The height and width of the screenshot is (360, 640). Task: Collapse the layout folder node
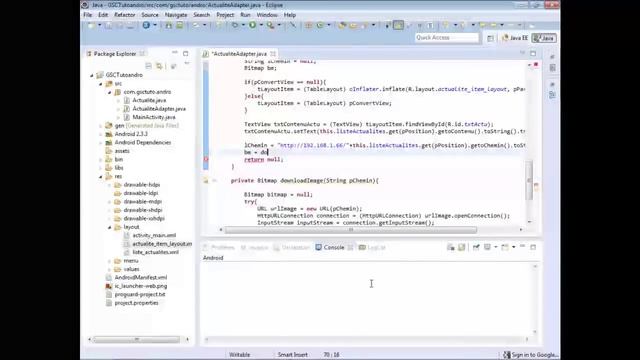pyautogui.click(x=109, y=227)
